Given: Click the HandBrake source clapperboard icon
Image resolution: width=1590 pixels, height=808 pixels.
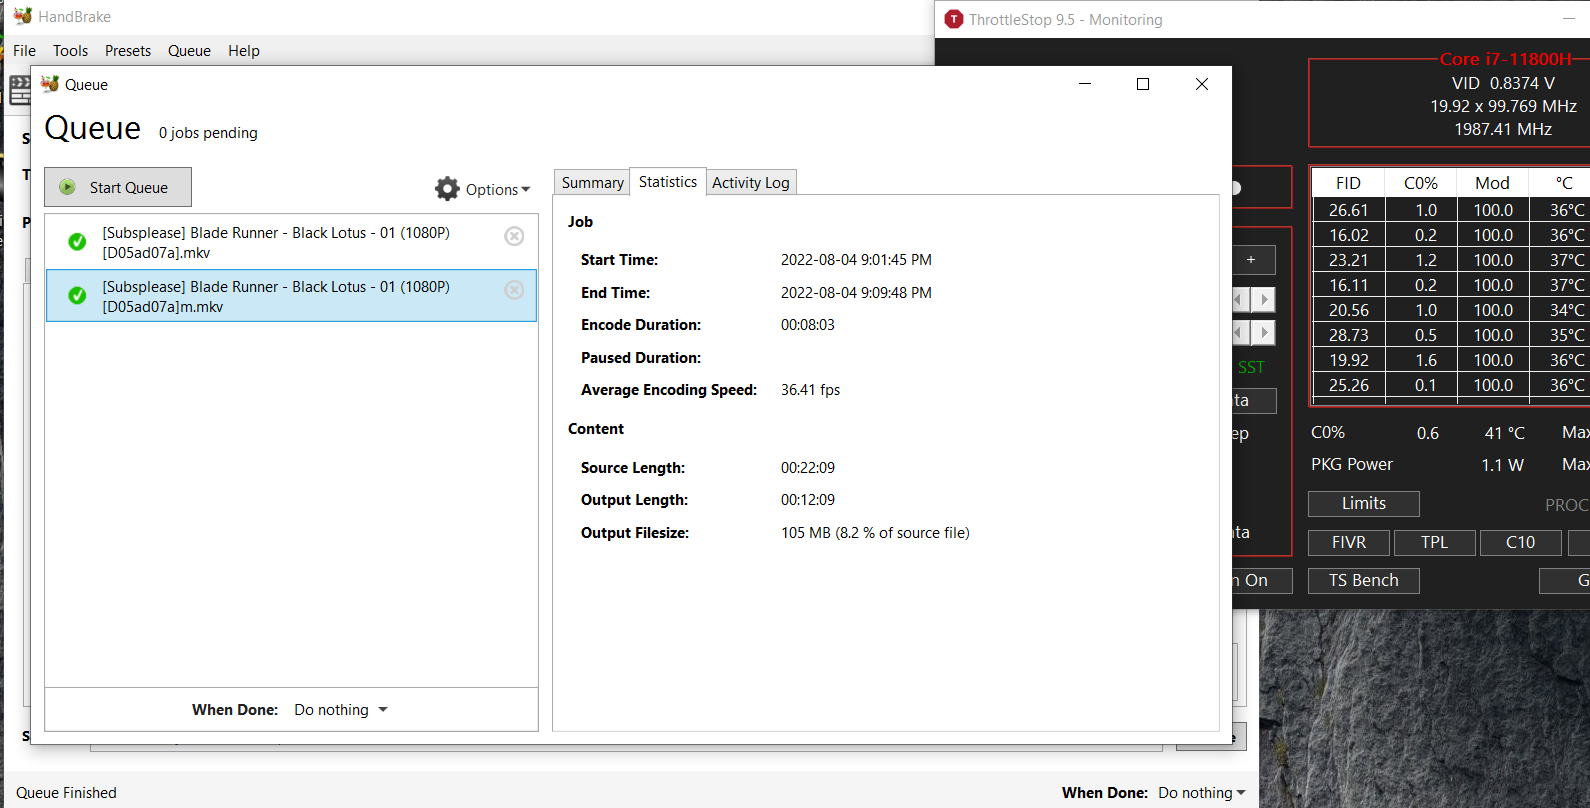Looking at the screenshot, I should point(19,90).
